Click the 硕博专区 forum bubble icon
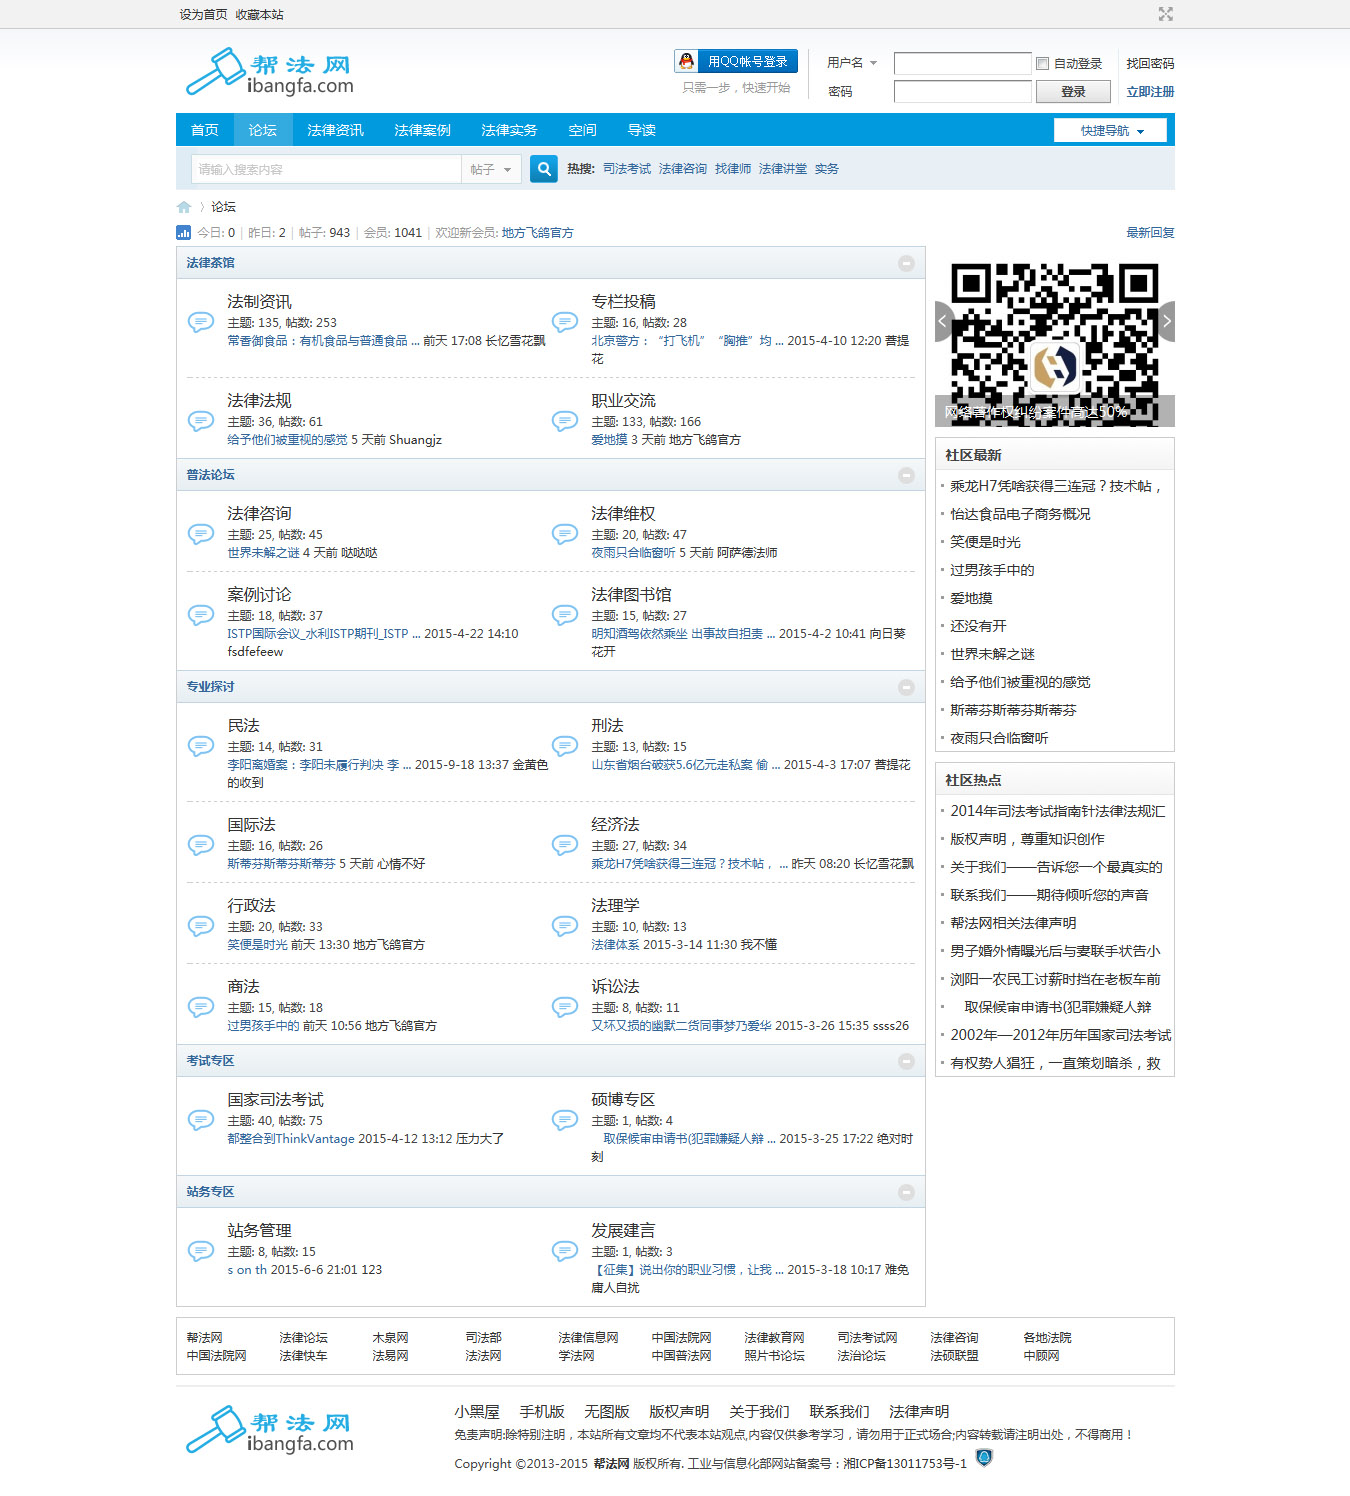Viewport: 1350px width, 1496px height. (565, 1120)
